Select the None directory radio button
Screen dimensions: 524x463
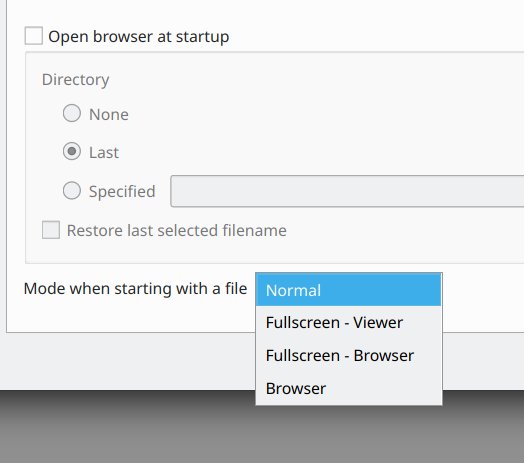click(72, 113)
